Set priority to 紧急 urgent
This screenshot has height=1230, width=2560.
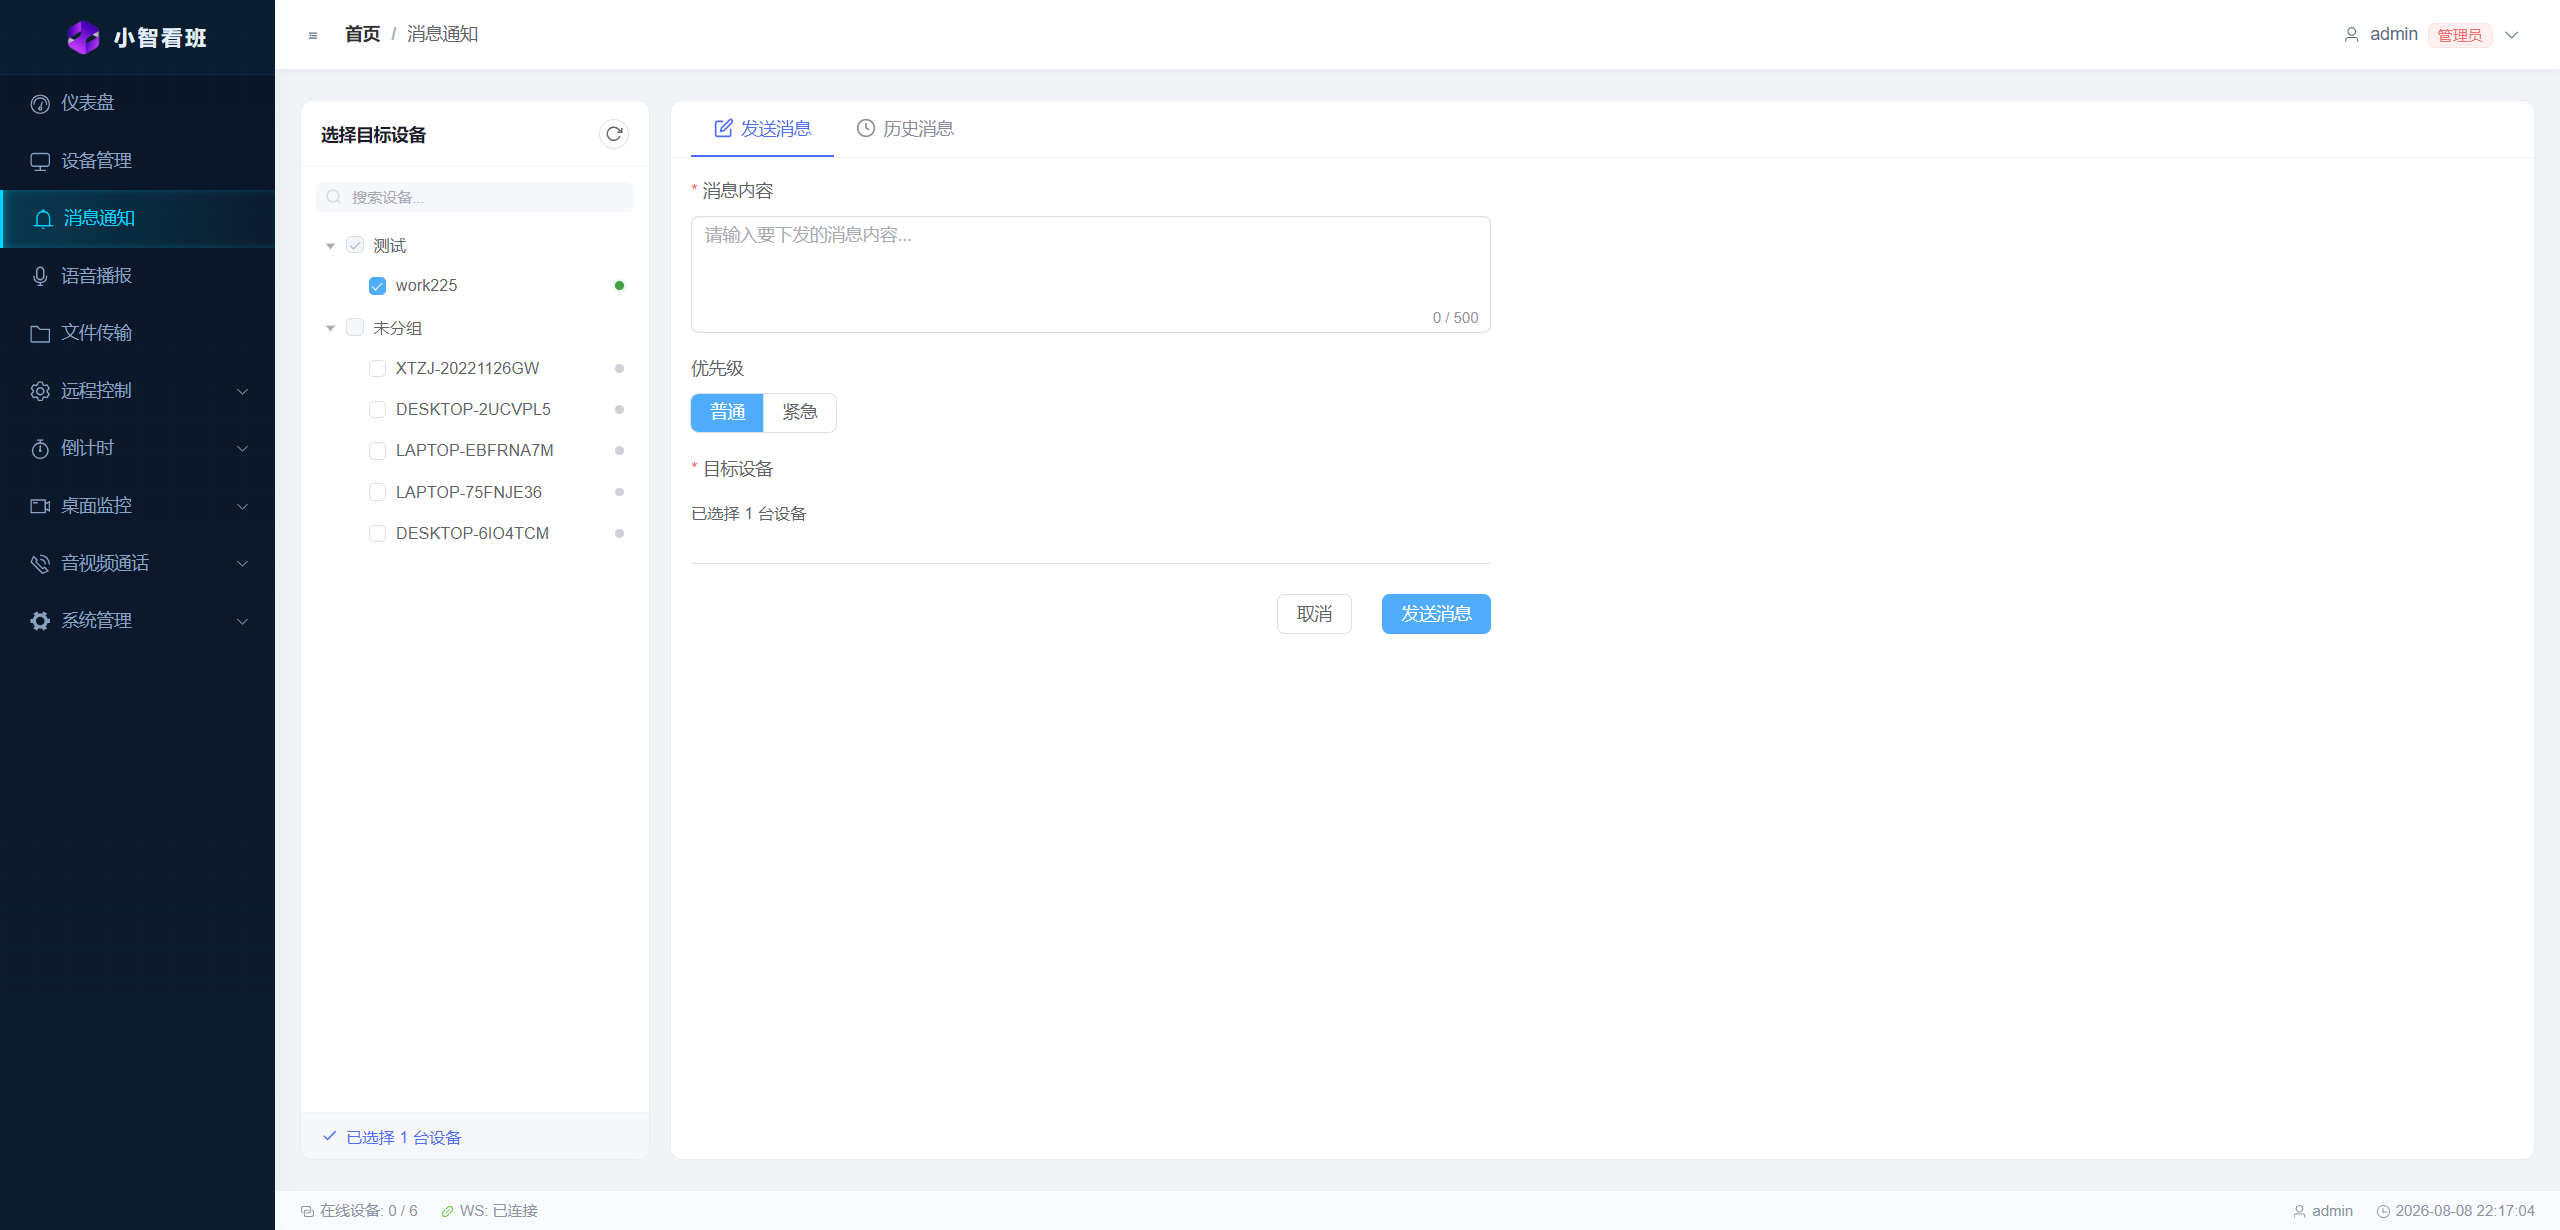click(800, 413)
